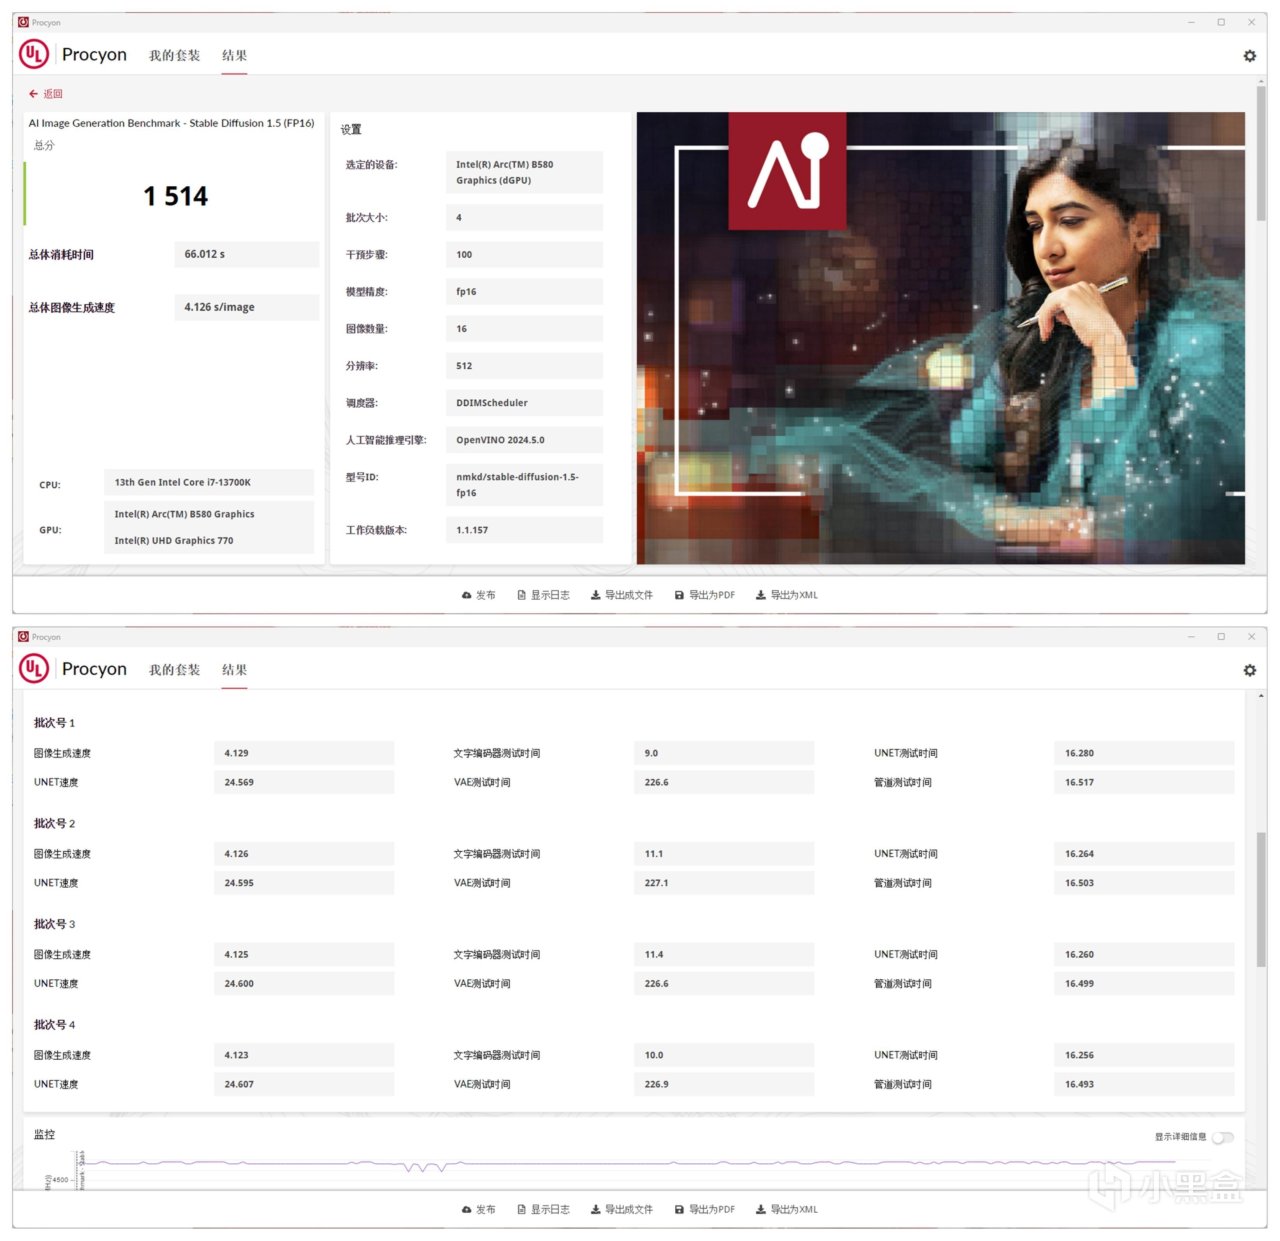
Task: Select the 分辨率 value 512
Action: click(x=524, y=365)
